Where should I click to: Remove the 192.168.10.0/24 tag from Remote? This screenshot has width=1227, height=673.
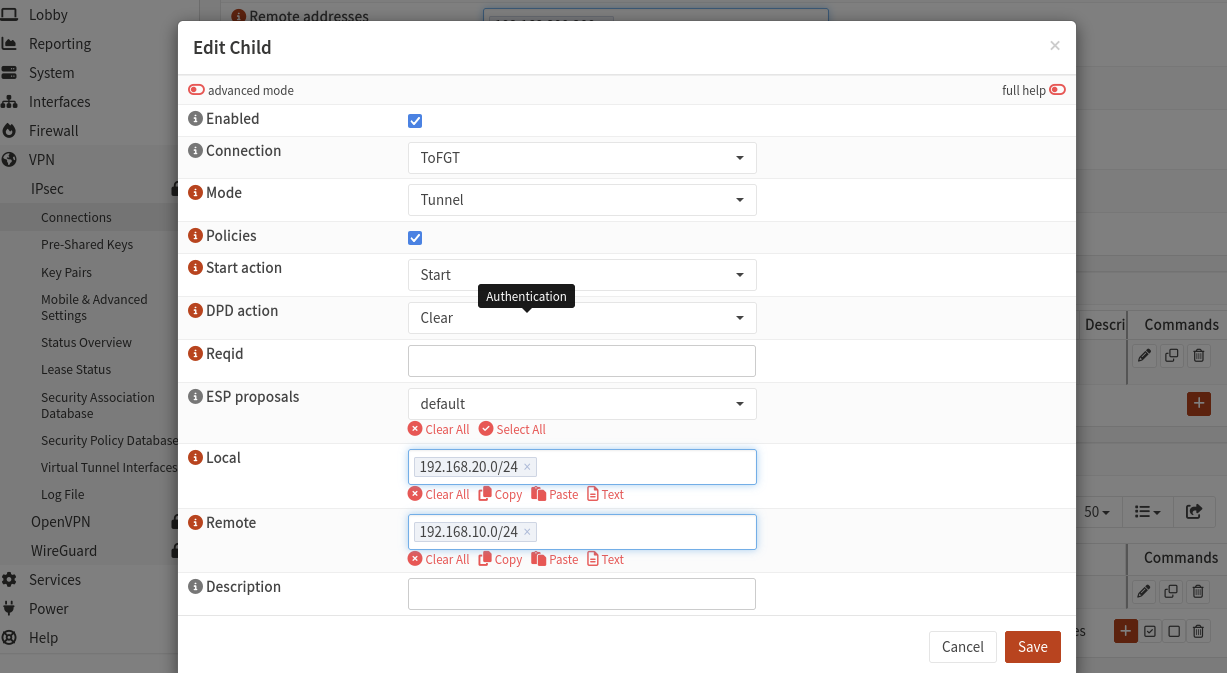(x=527, y=532)
